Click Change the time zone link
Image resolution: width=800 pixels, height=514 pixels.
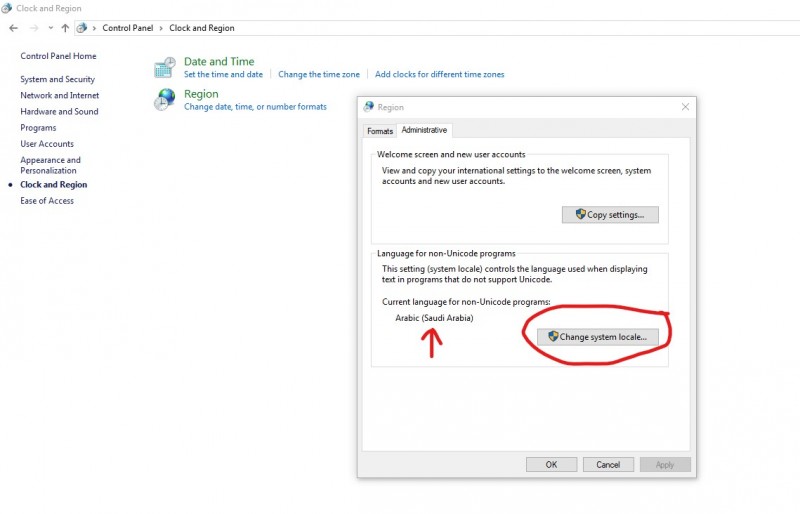[x=319, y=75]
